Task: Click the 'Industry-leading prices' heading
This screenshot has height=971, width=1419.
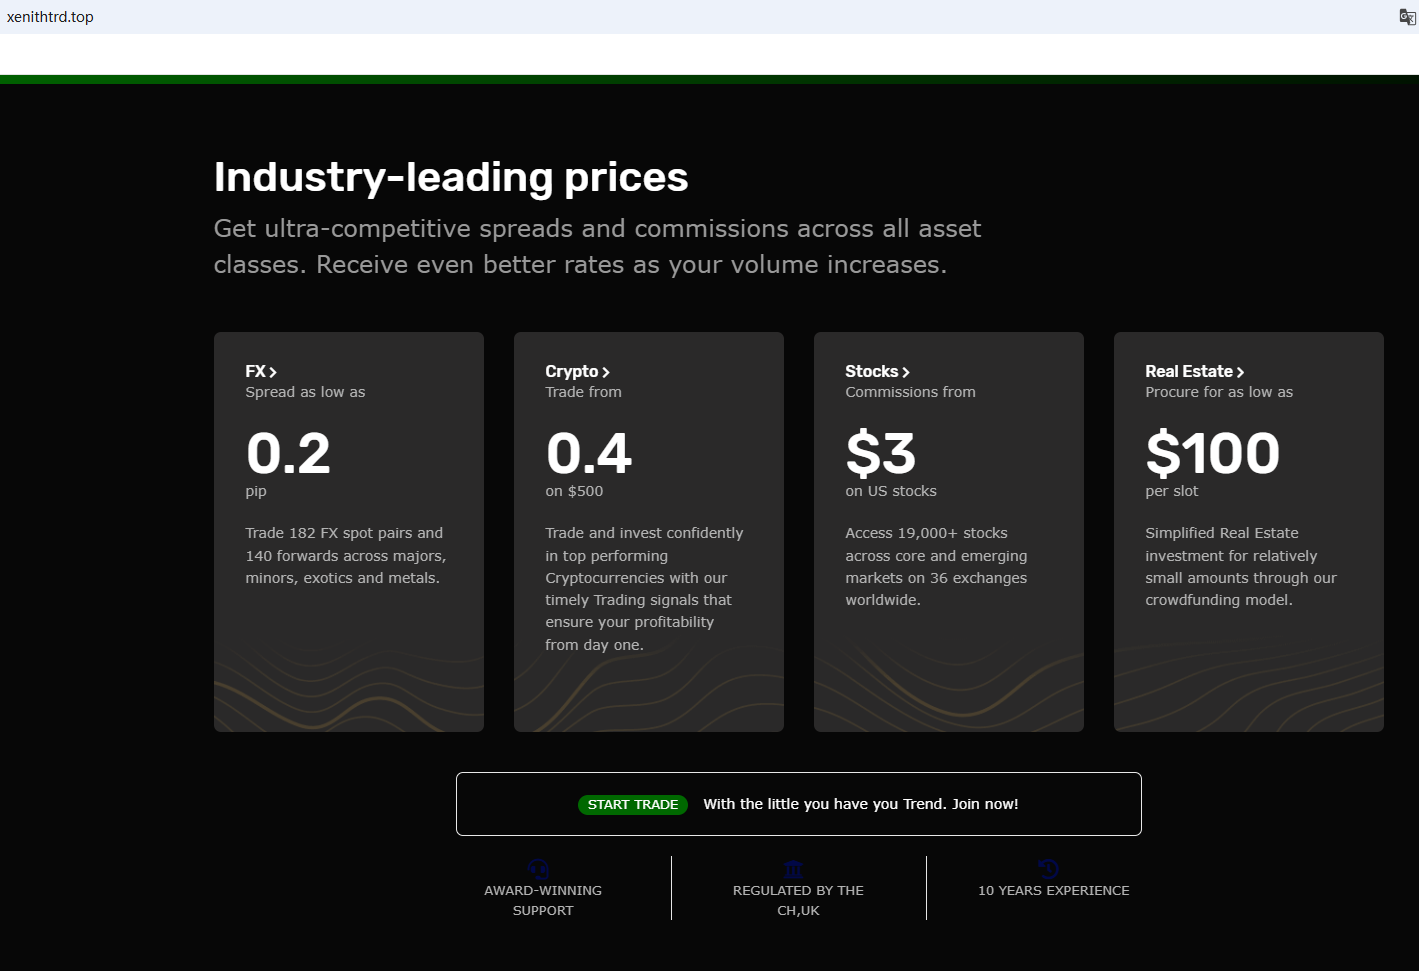Action: coord(451,177)
